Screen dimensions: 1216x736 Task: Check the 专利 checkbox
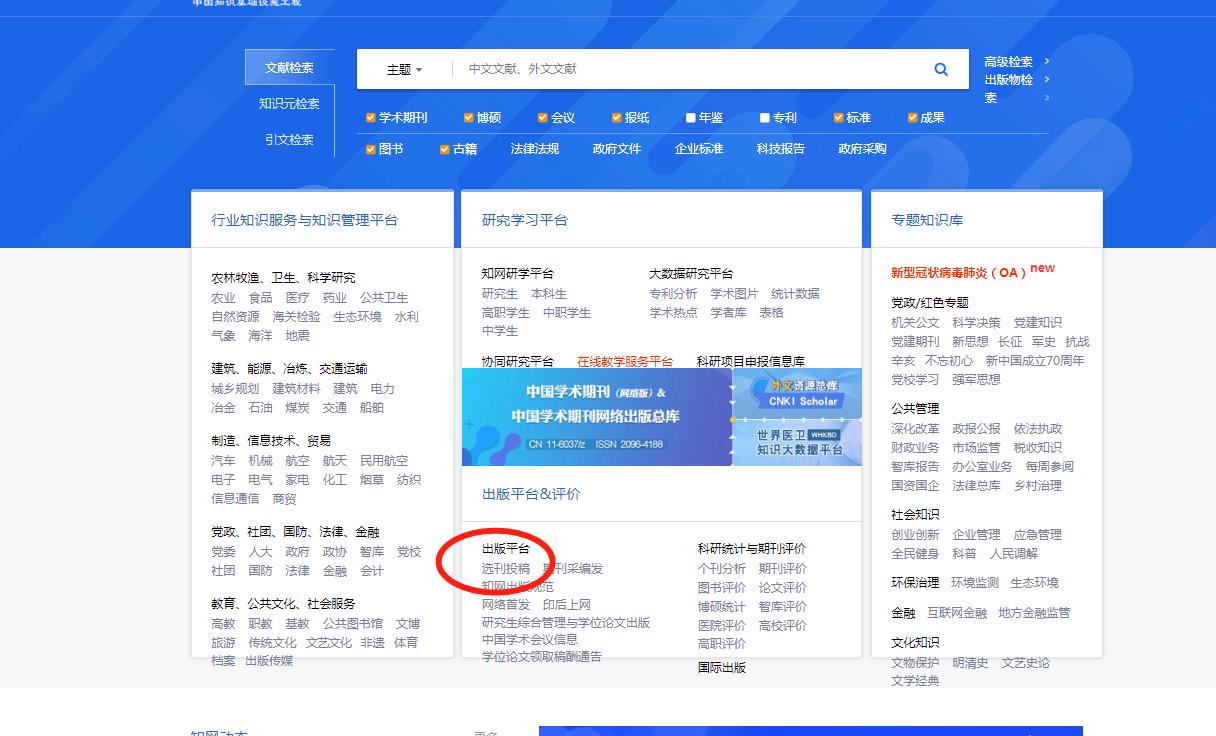click(x=764, y=117)
